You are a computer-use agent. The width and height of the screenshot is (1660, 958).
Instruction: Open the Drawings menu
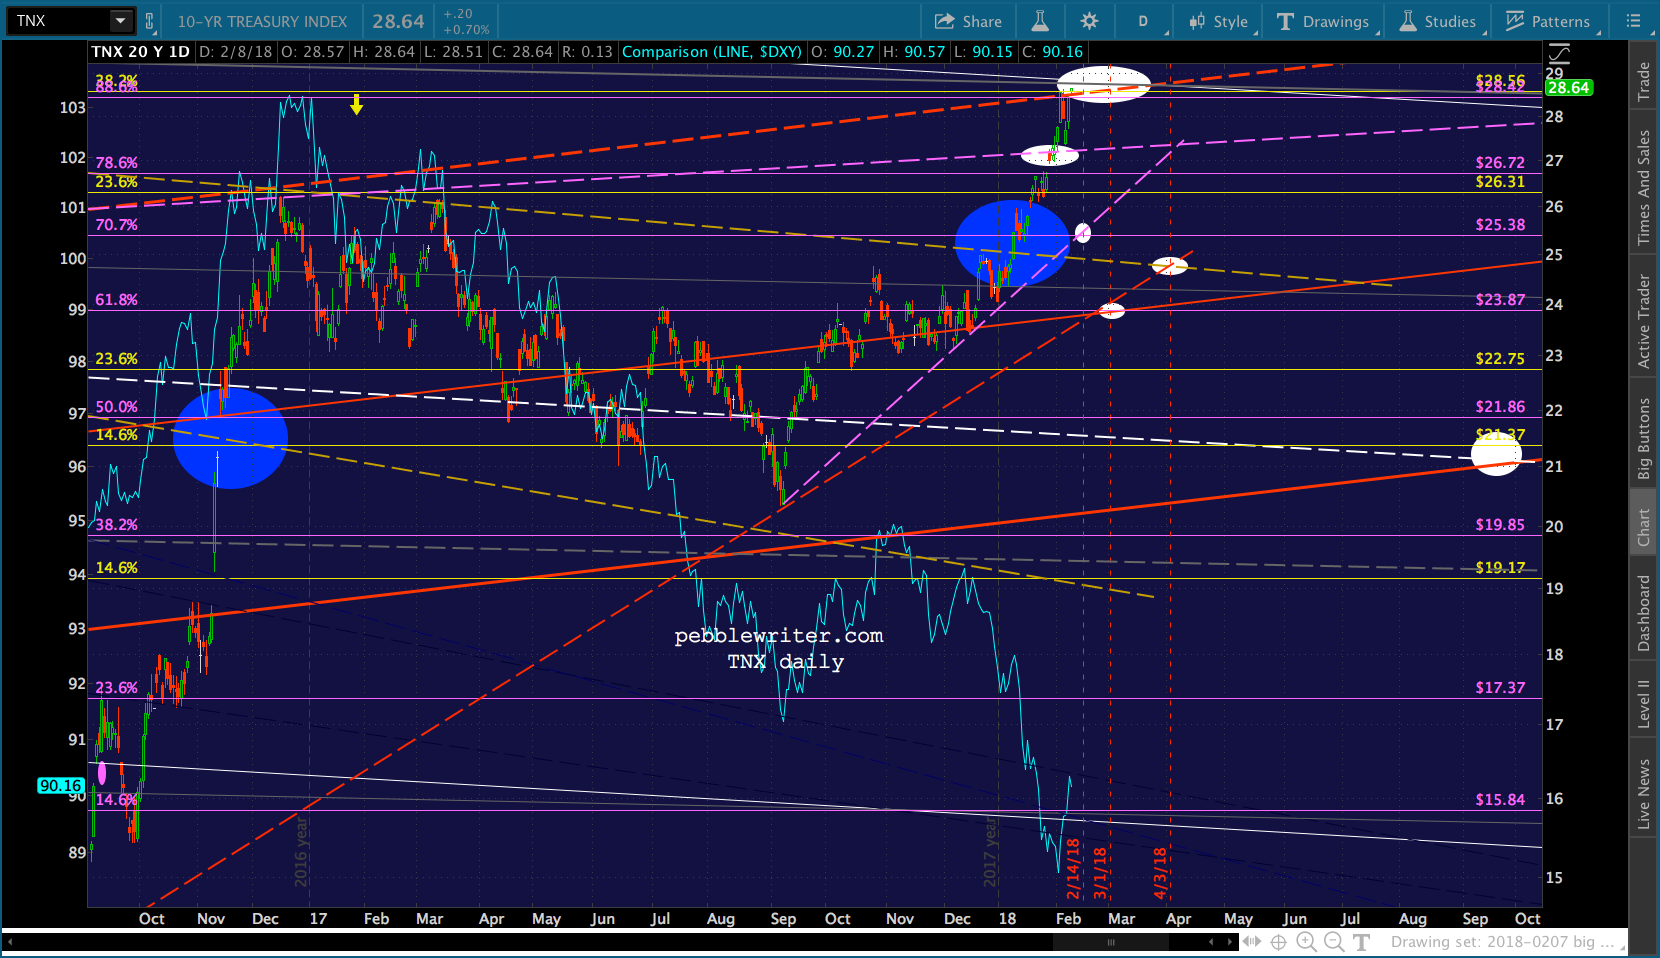(x=1323, y=21)
